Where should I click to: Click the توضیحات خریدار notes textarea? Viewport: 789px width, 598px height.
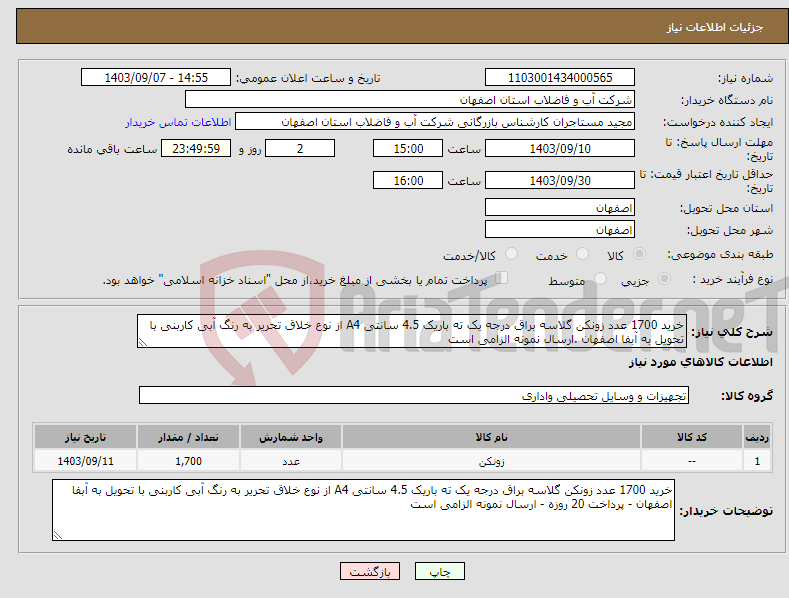click(x=363, y=510)
